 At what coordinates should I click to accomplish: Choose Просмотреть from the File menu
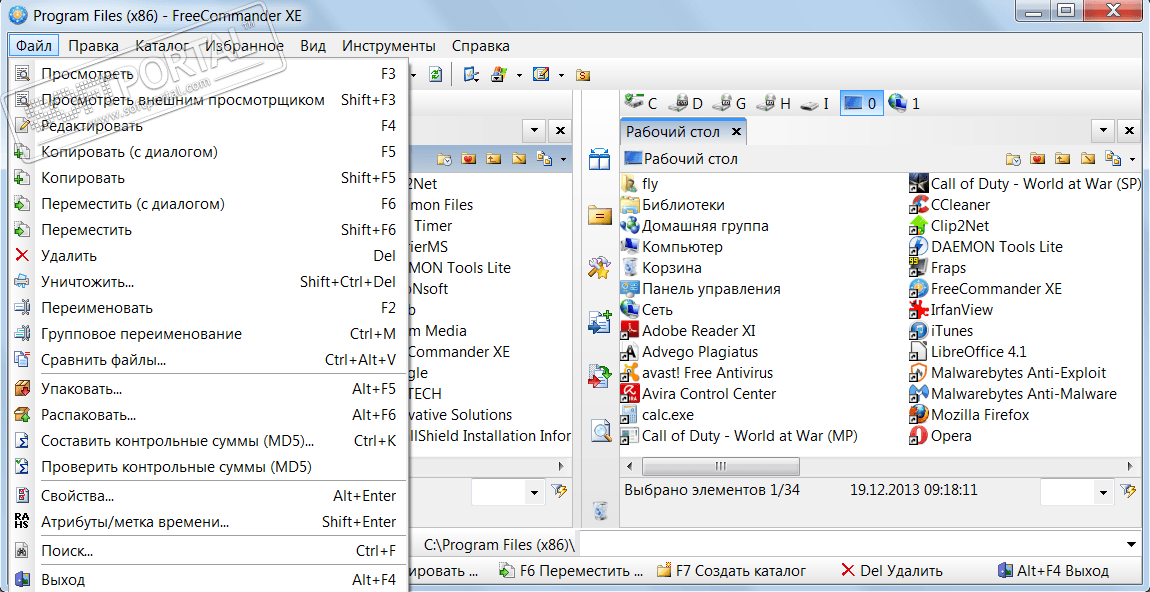click(x=206, y=74)
